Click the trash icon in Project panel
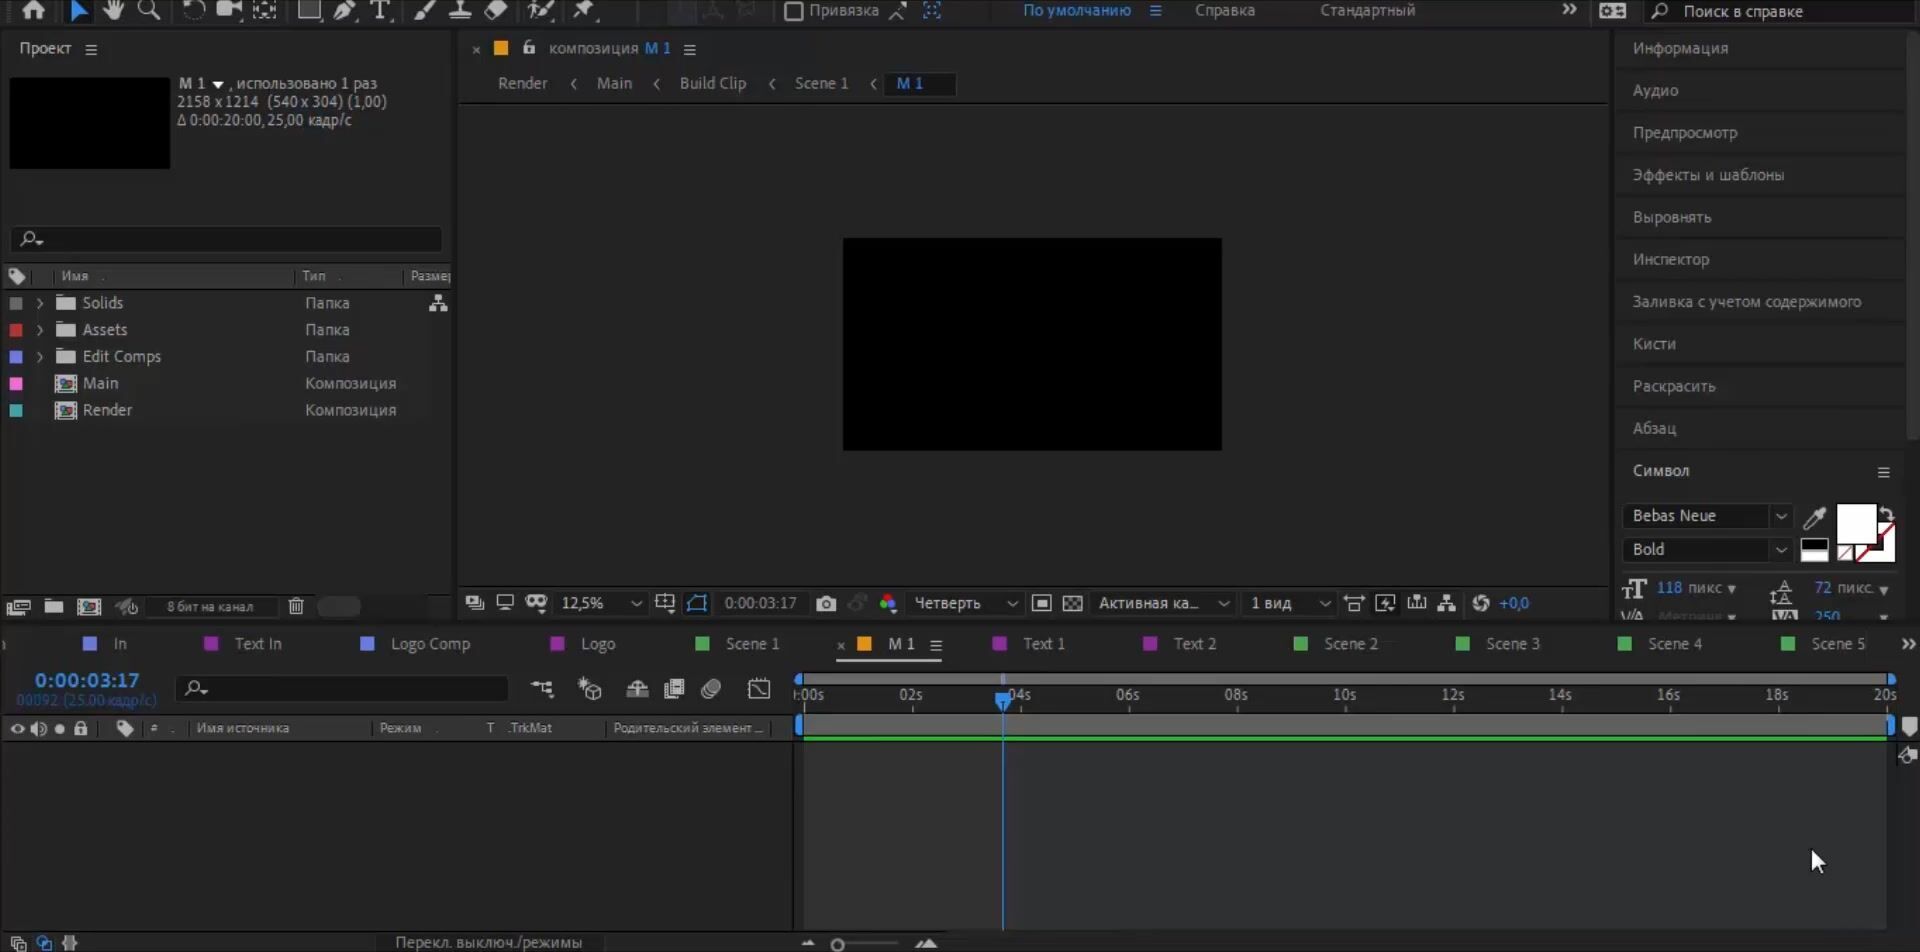This screenshot has height=952, width=1920. [296, 606]
